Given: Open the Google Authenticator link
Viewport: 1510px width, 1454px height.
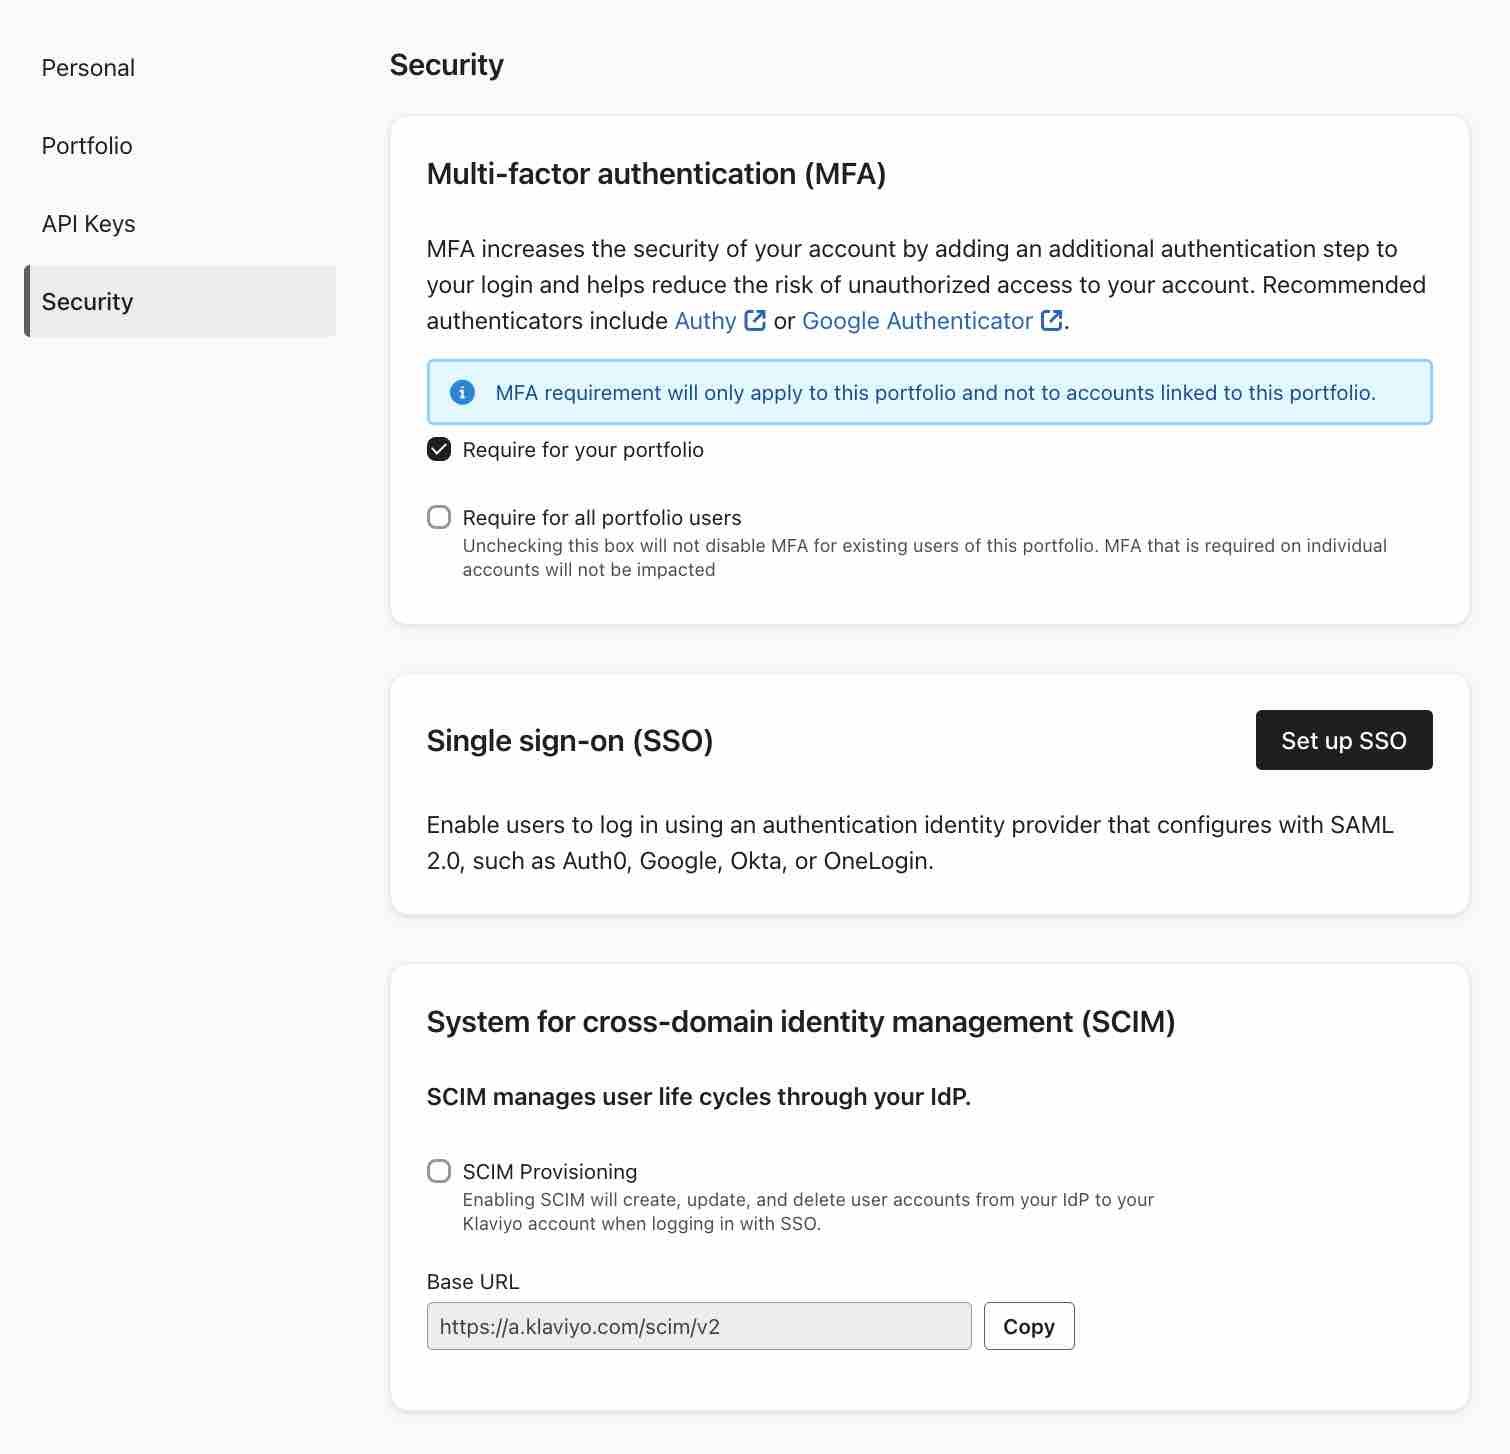Looking at the screenshot, I should point(919,320).
